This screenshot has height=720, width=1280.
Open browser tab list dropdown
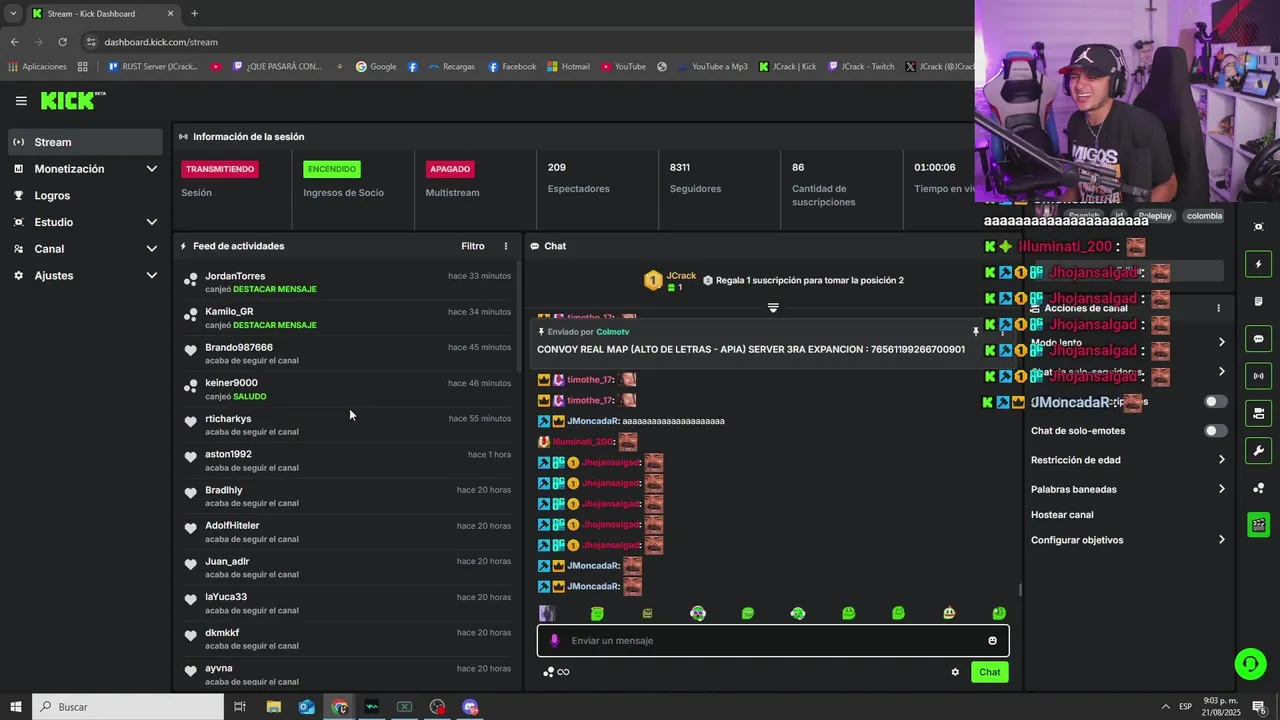tap(13, 13)
